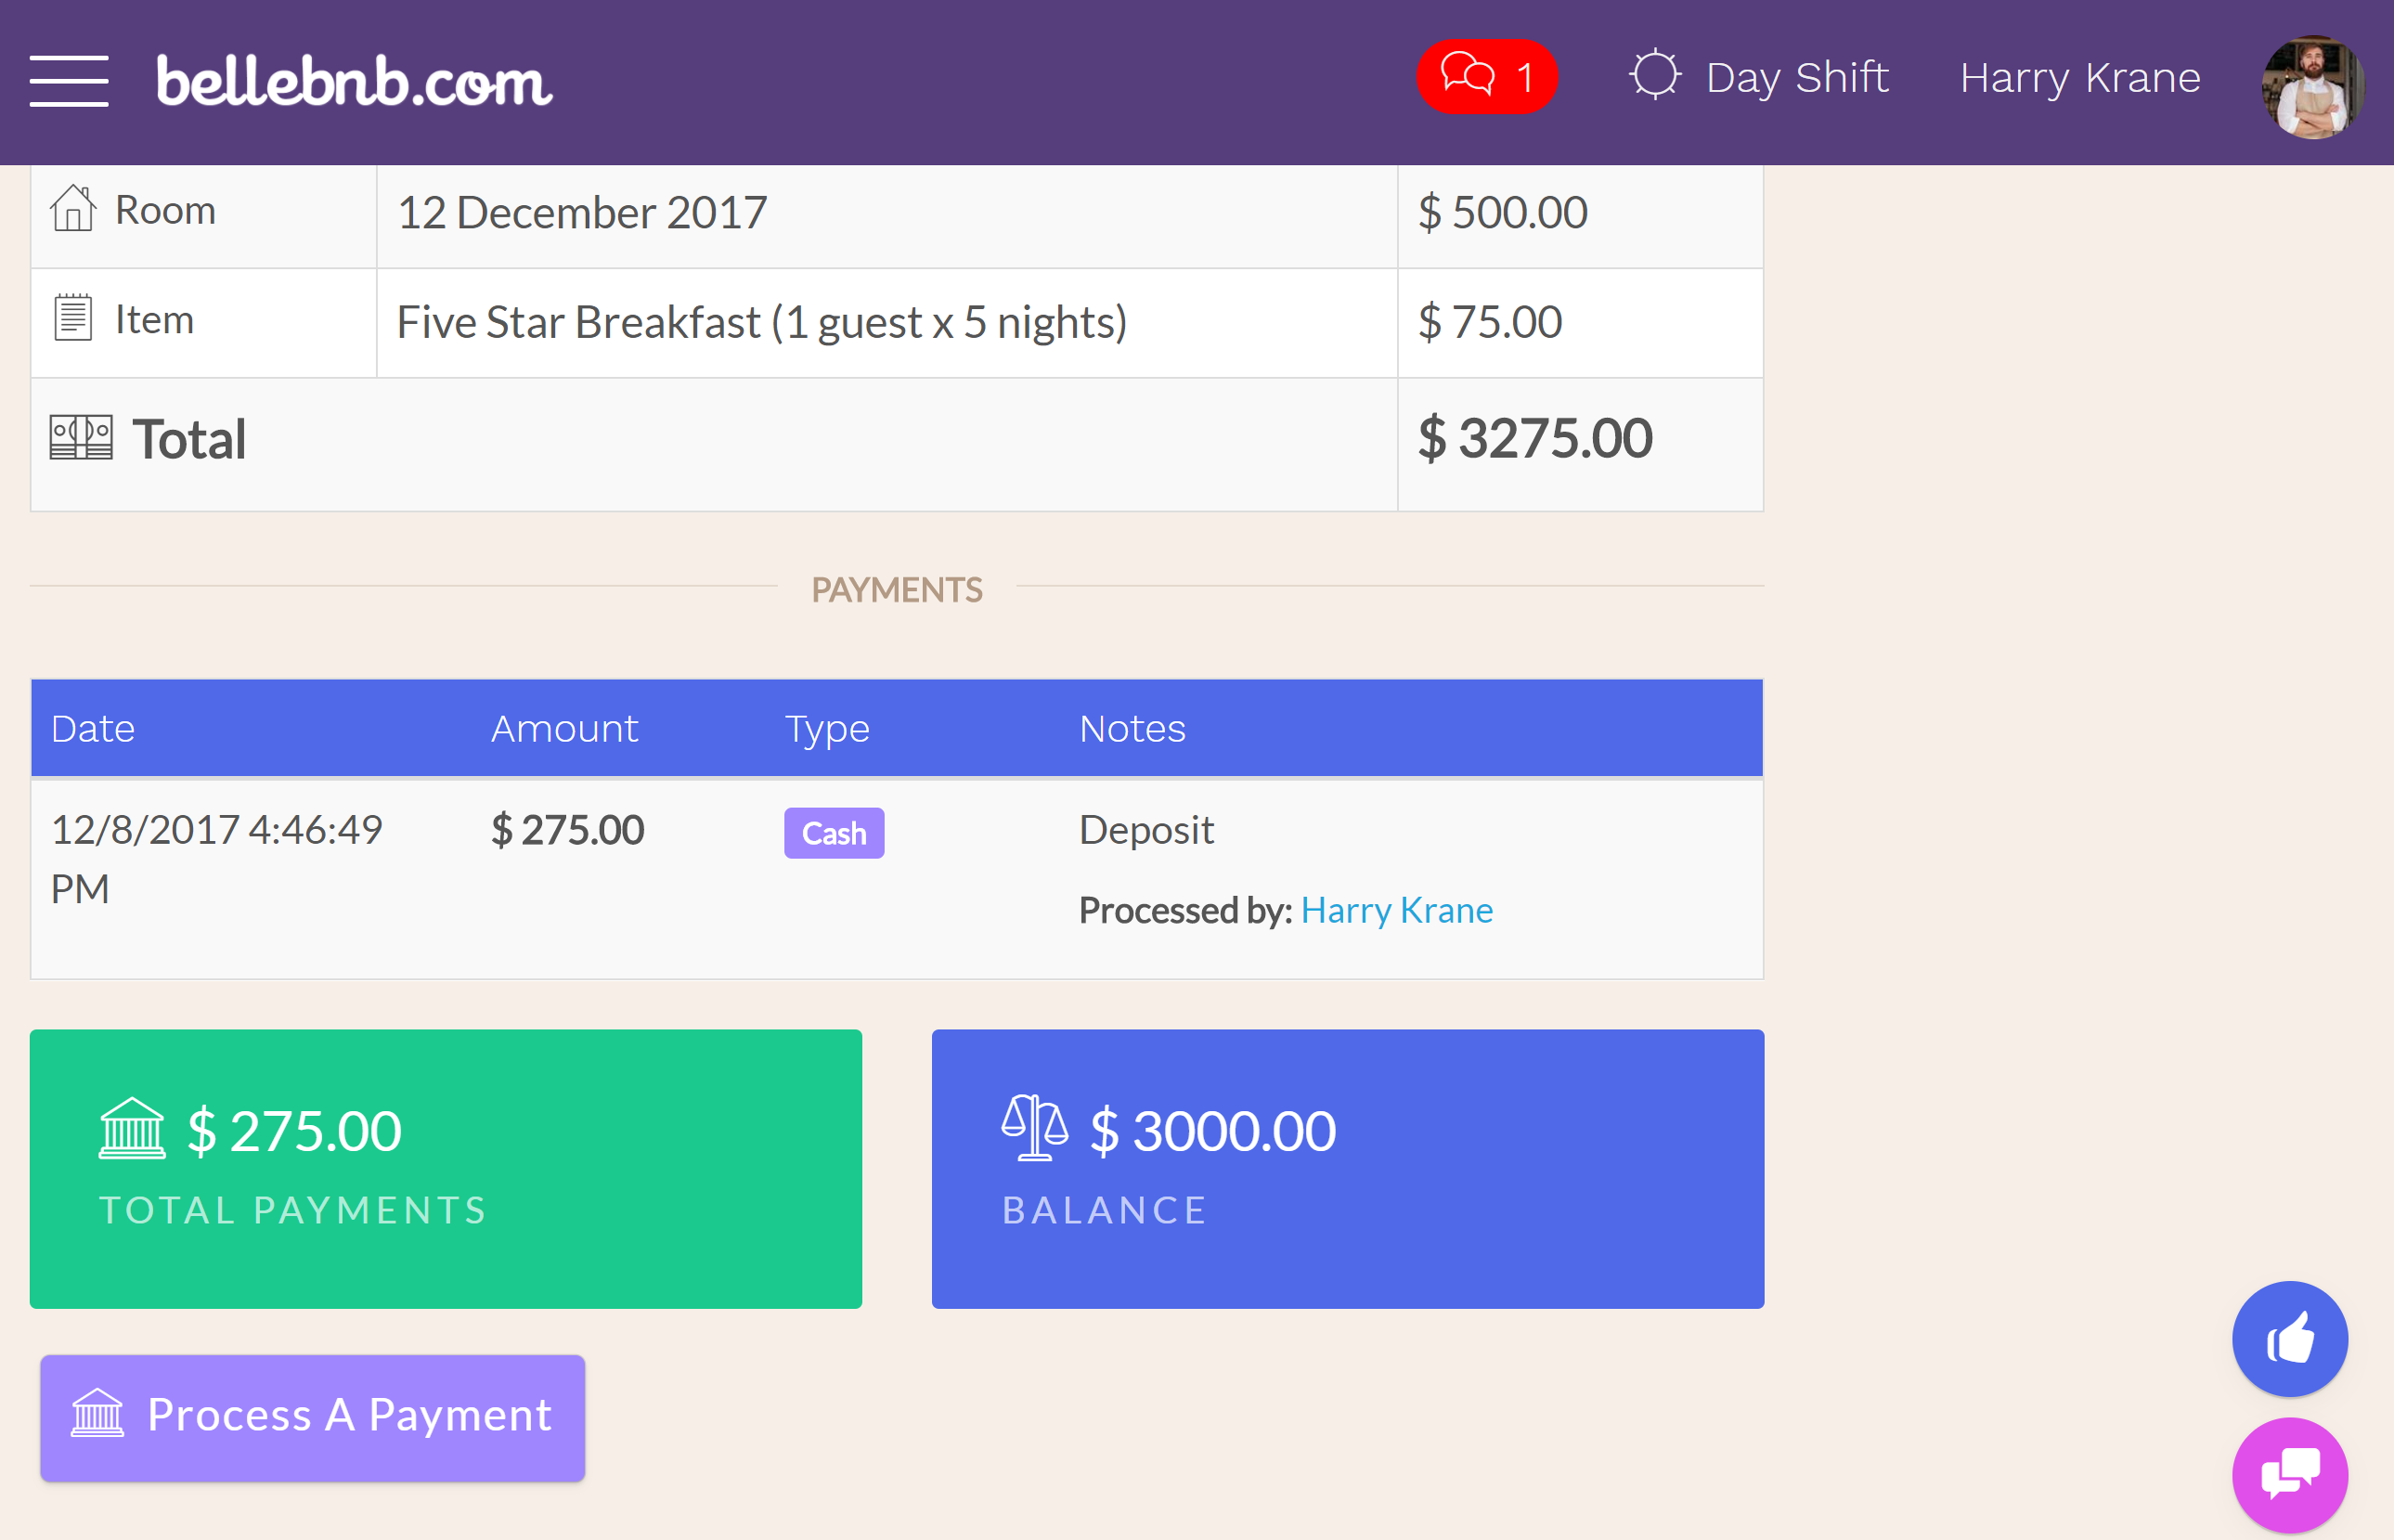Select the Five Star Breakfast item row
Viewport: 2394px width, 1540px height.
coord(897,323)
